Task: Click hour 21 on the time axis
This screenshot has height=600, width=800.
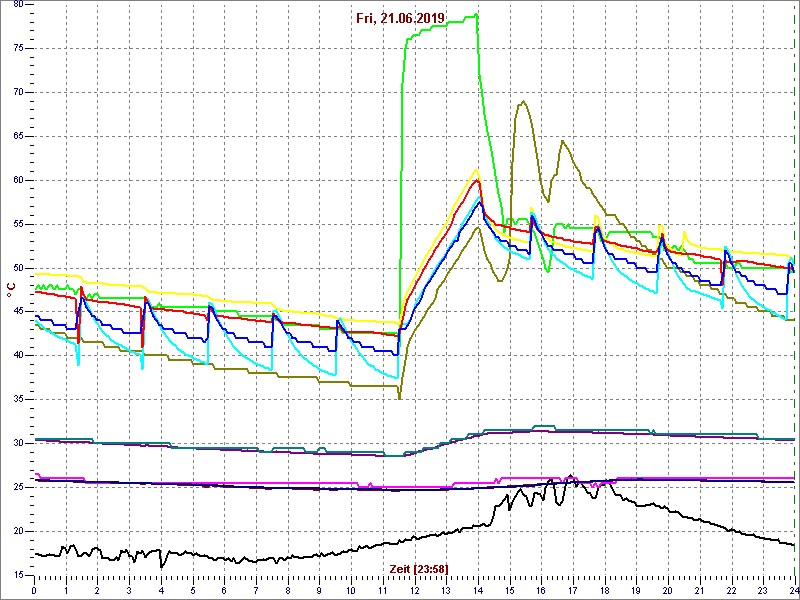Action: pyautogui.click(x=699, y=589)
